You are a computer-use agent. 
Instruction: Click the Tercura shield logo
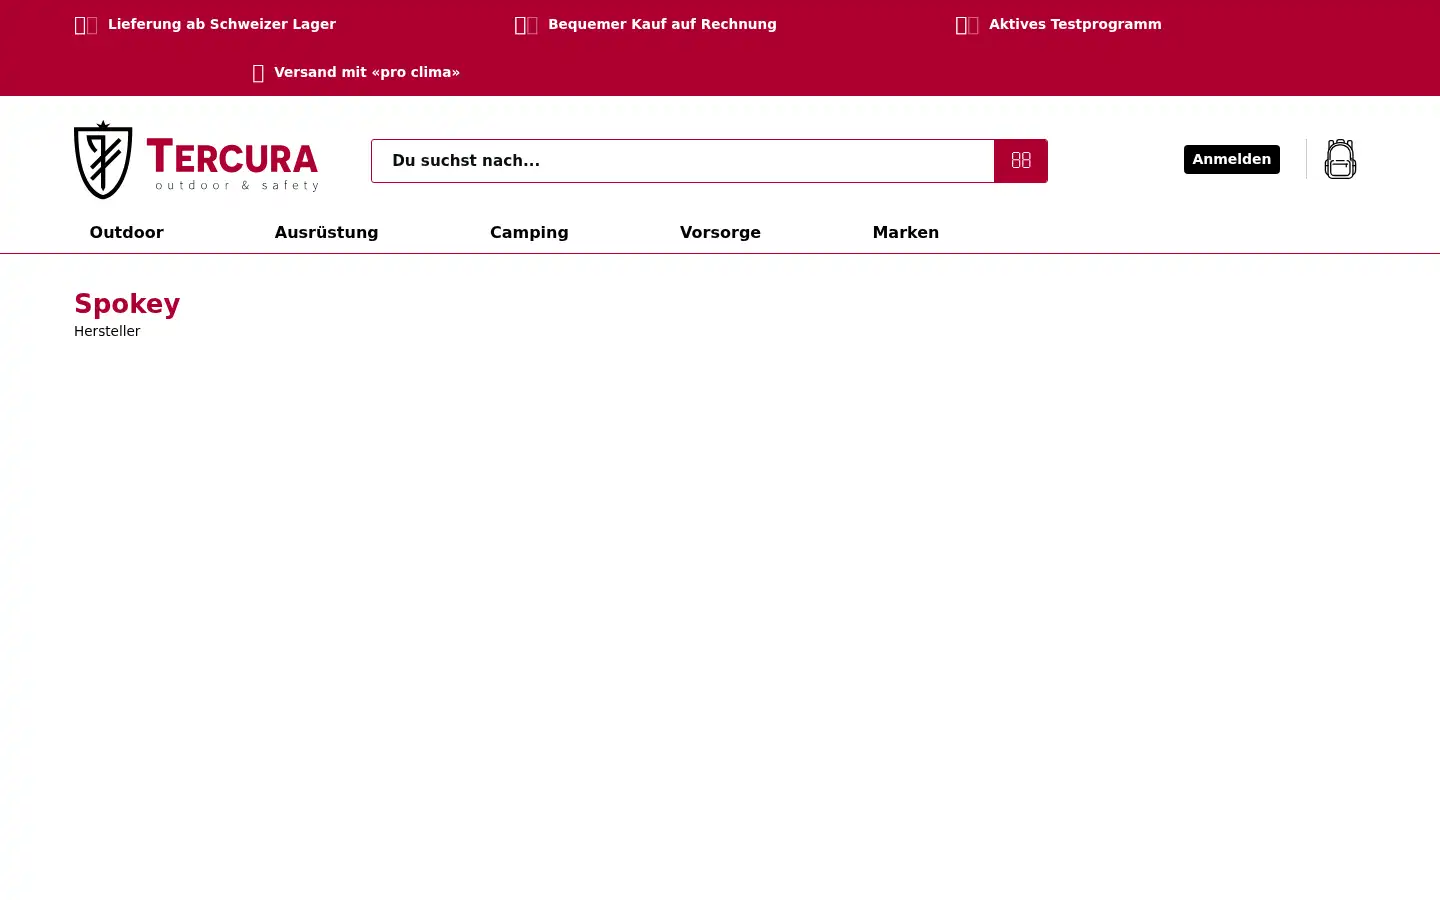[103, 160]
